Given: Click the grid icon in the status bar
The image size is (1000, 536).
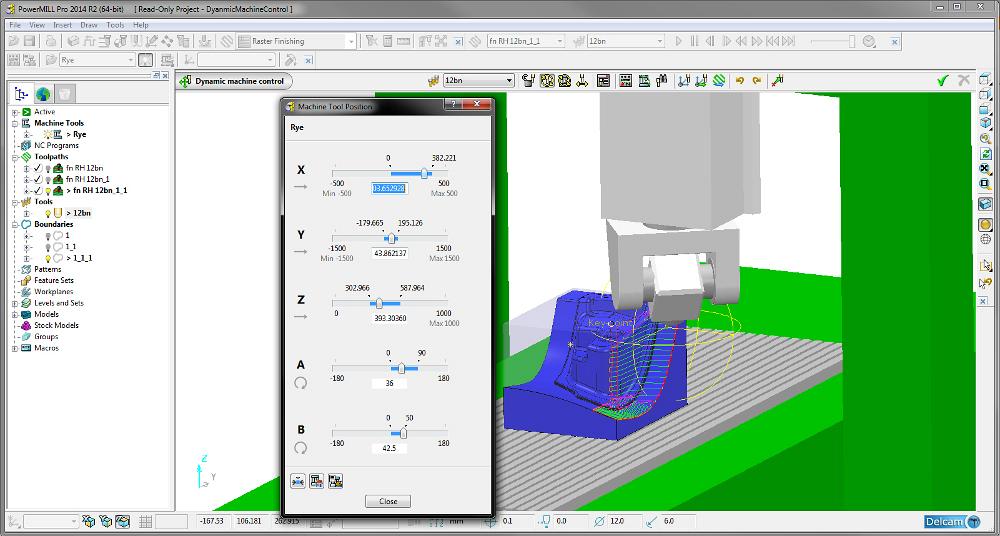Looking at the screenshot, I should pyautogui.click(x=145, y=521).
